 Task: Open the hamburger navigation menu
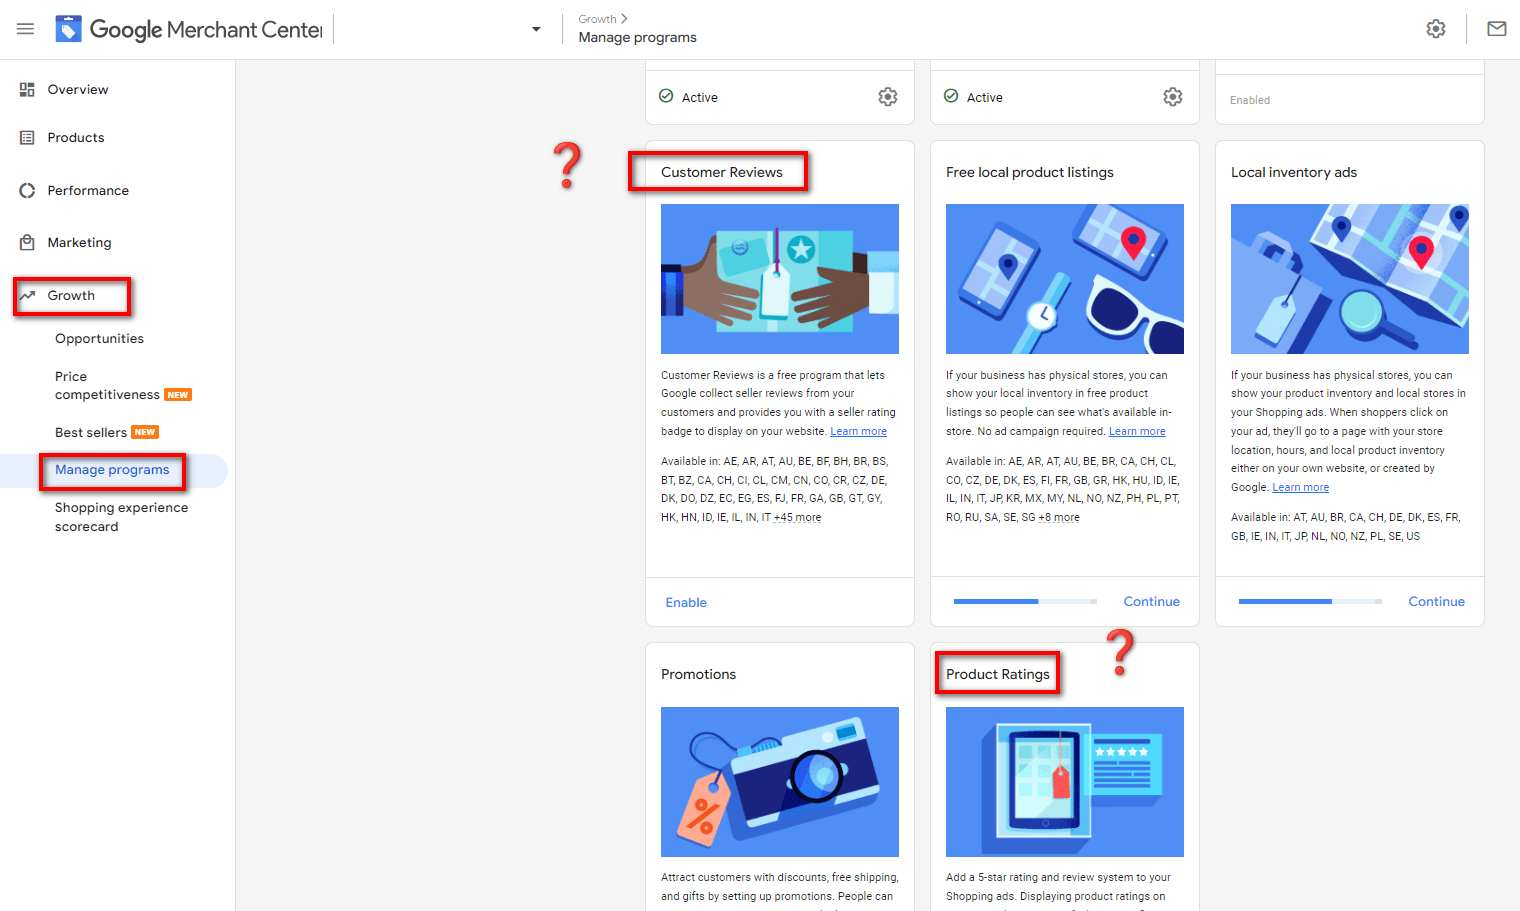tap(25, 28)
